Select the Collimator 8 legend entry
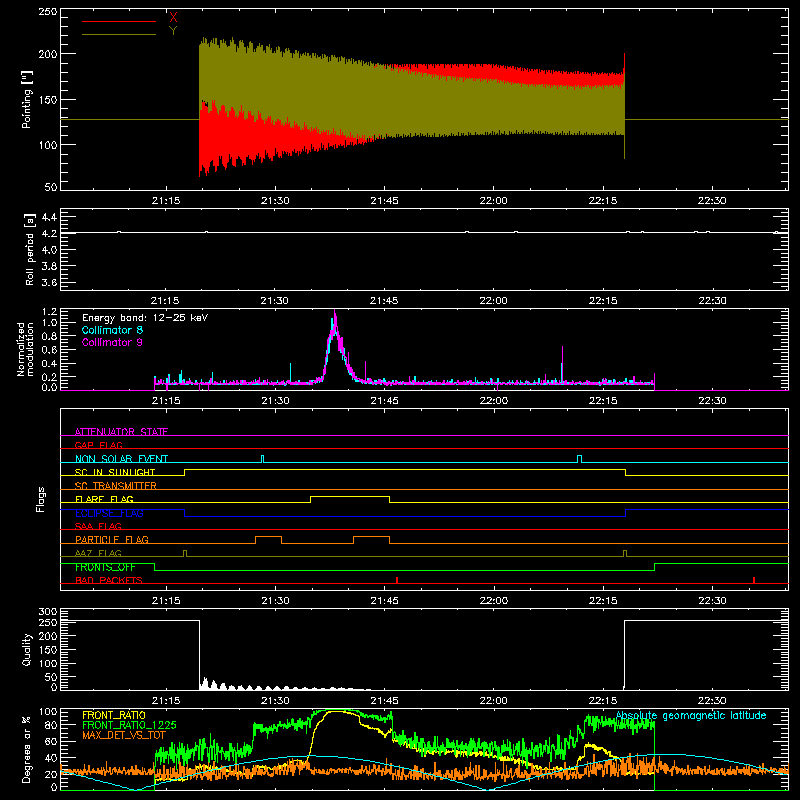 point(112,330)
